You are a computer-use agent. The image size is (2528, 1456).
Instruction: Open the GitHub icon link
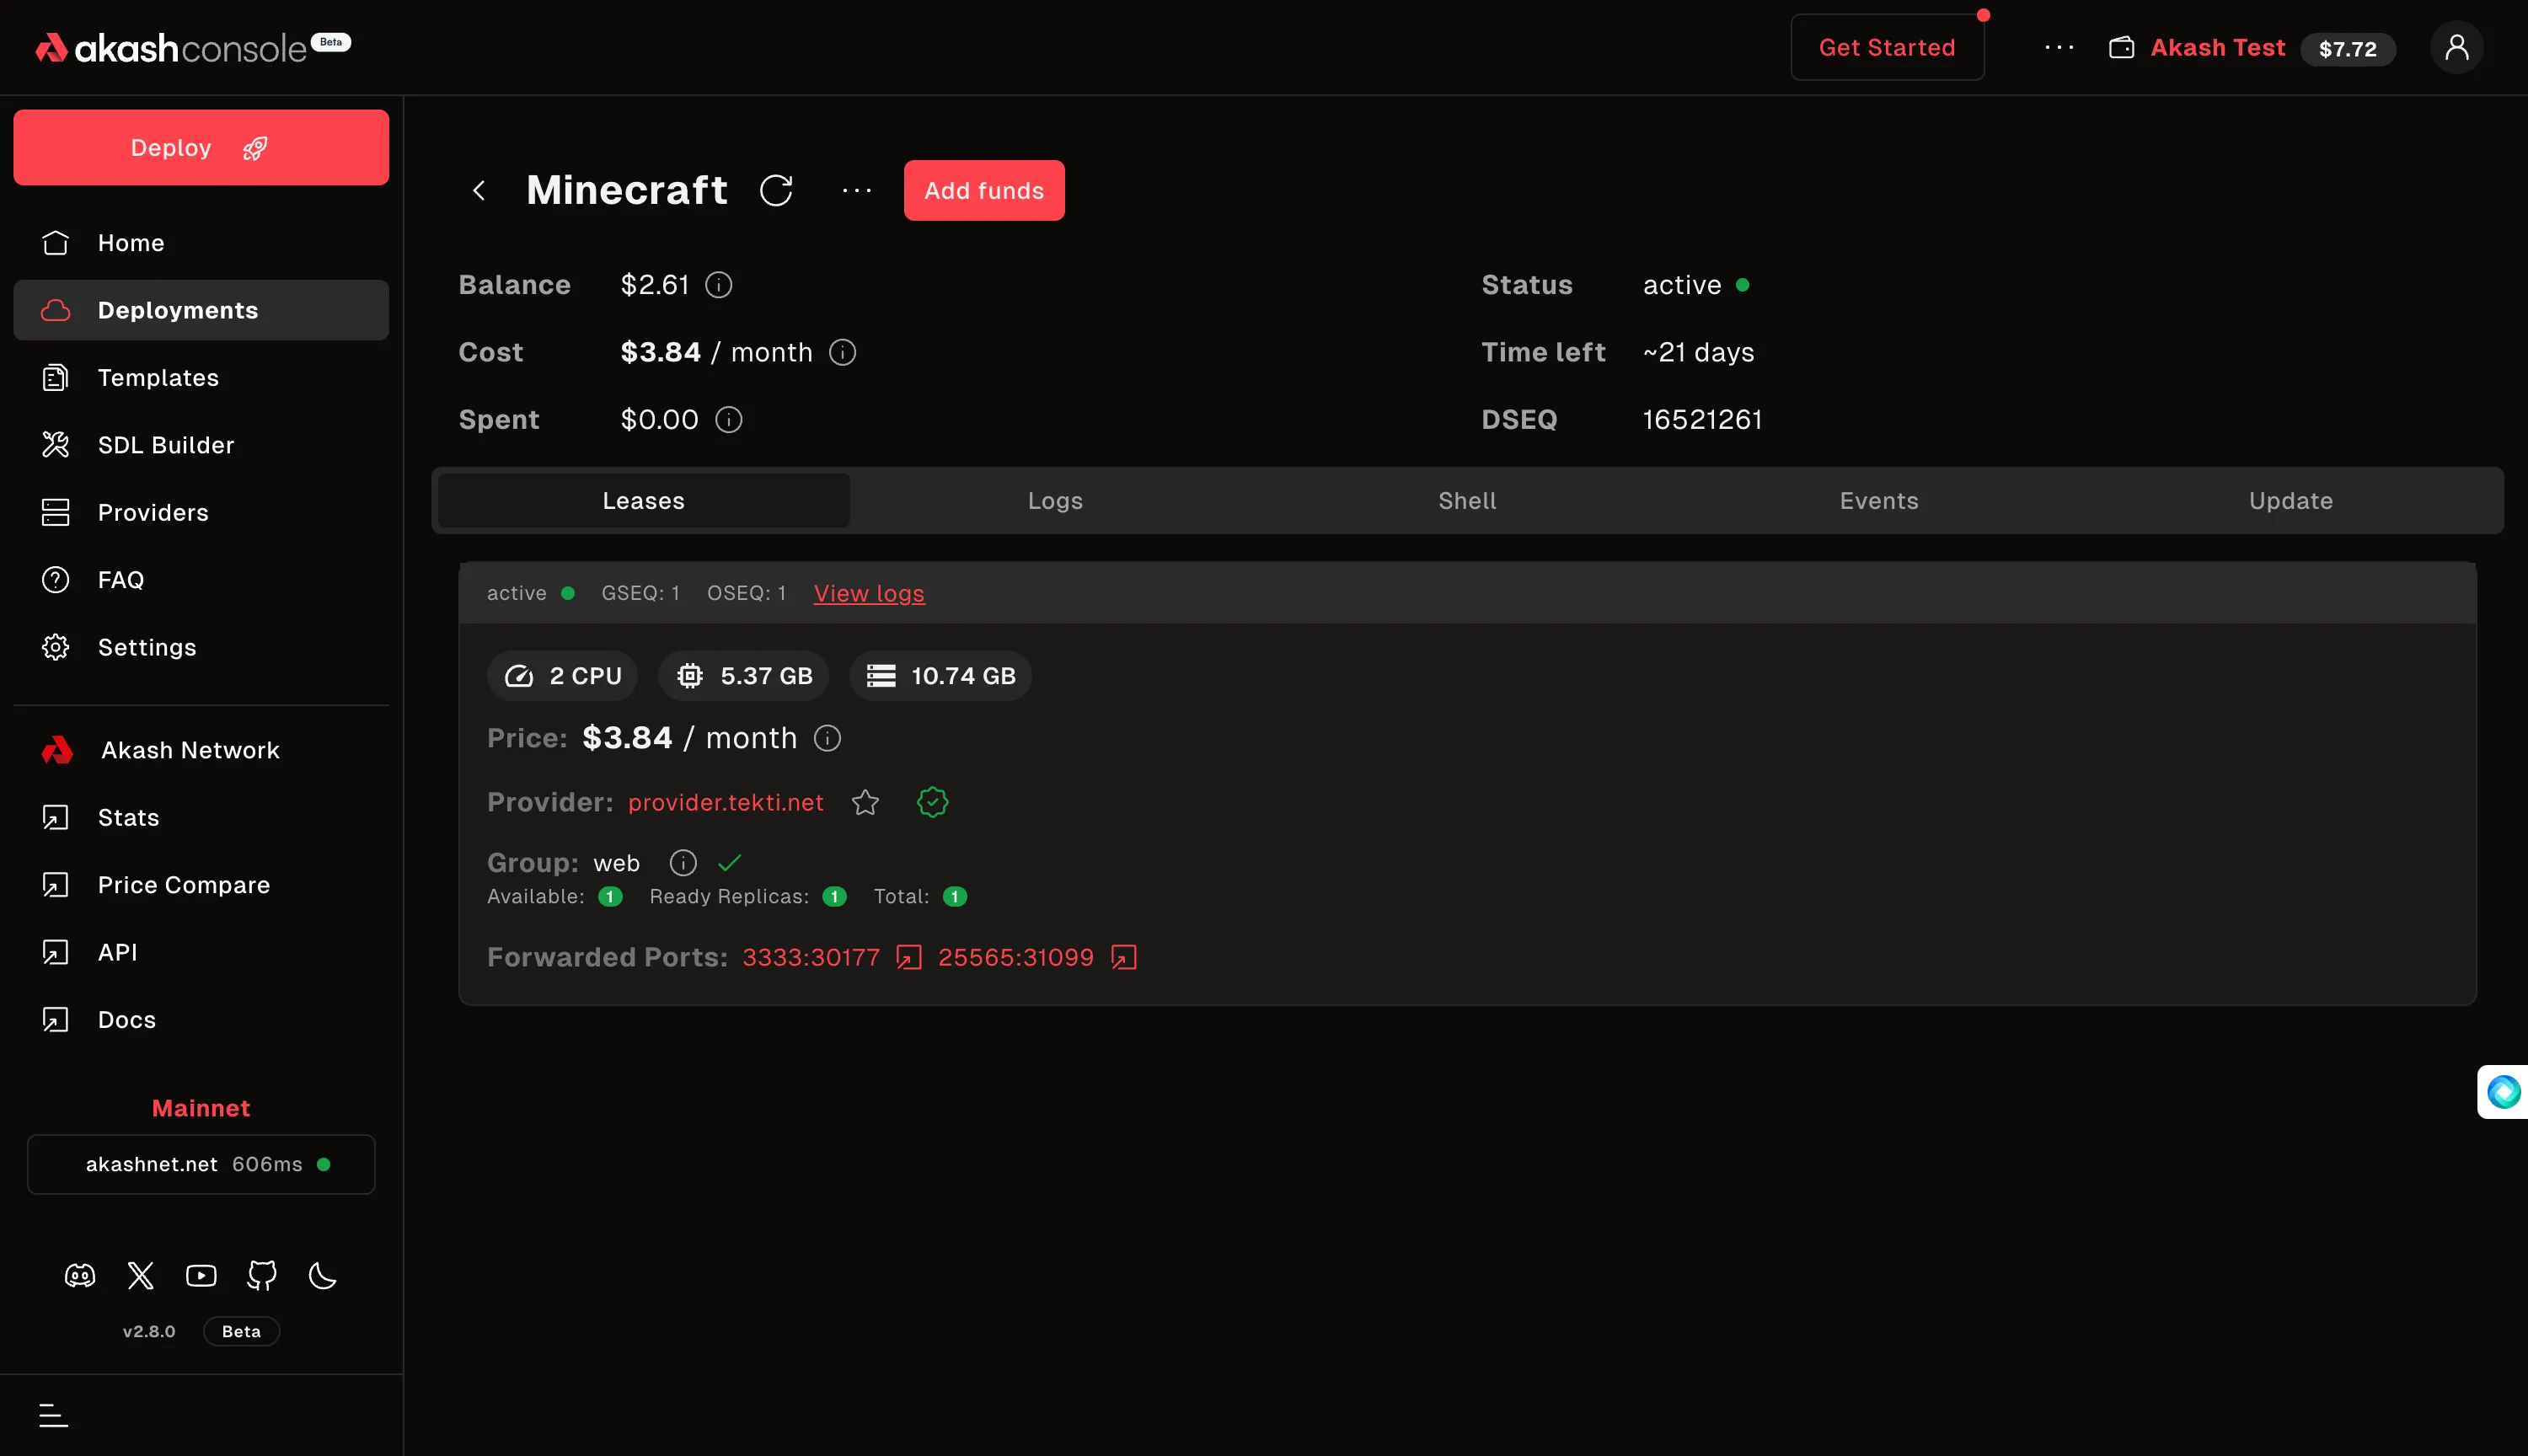pos(262,1275)
